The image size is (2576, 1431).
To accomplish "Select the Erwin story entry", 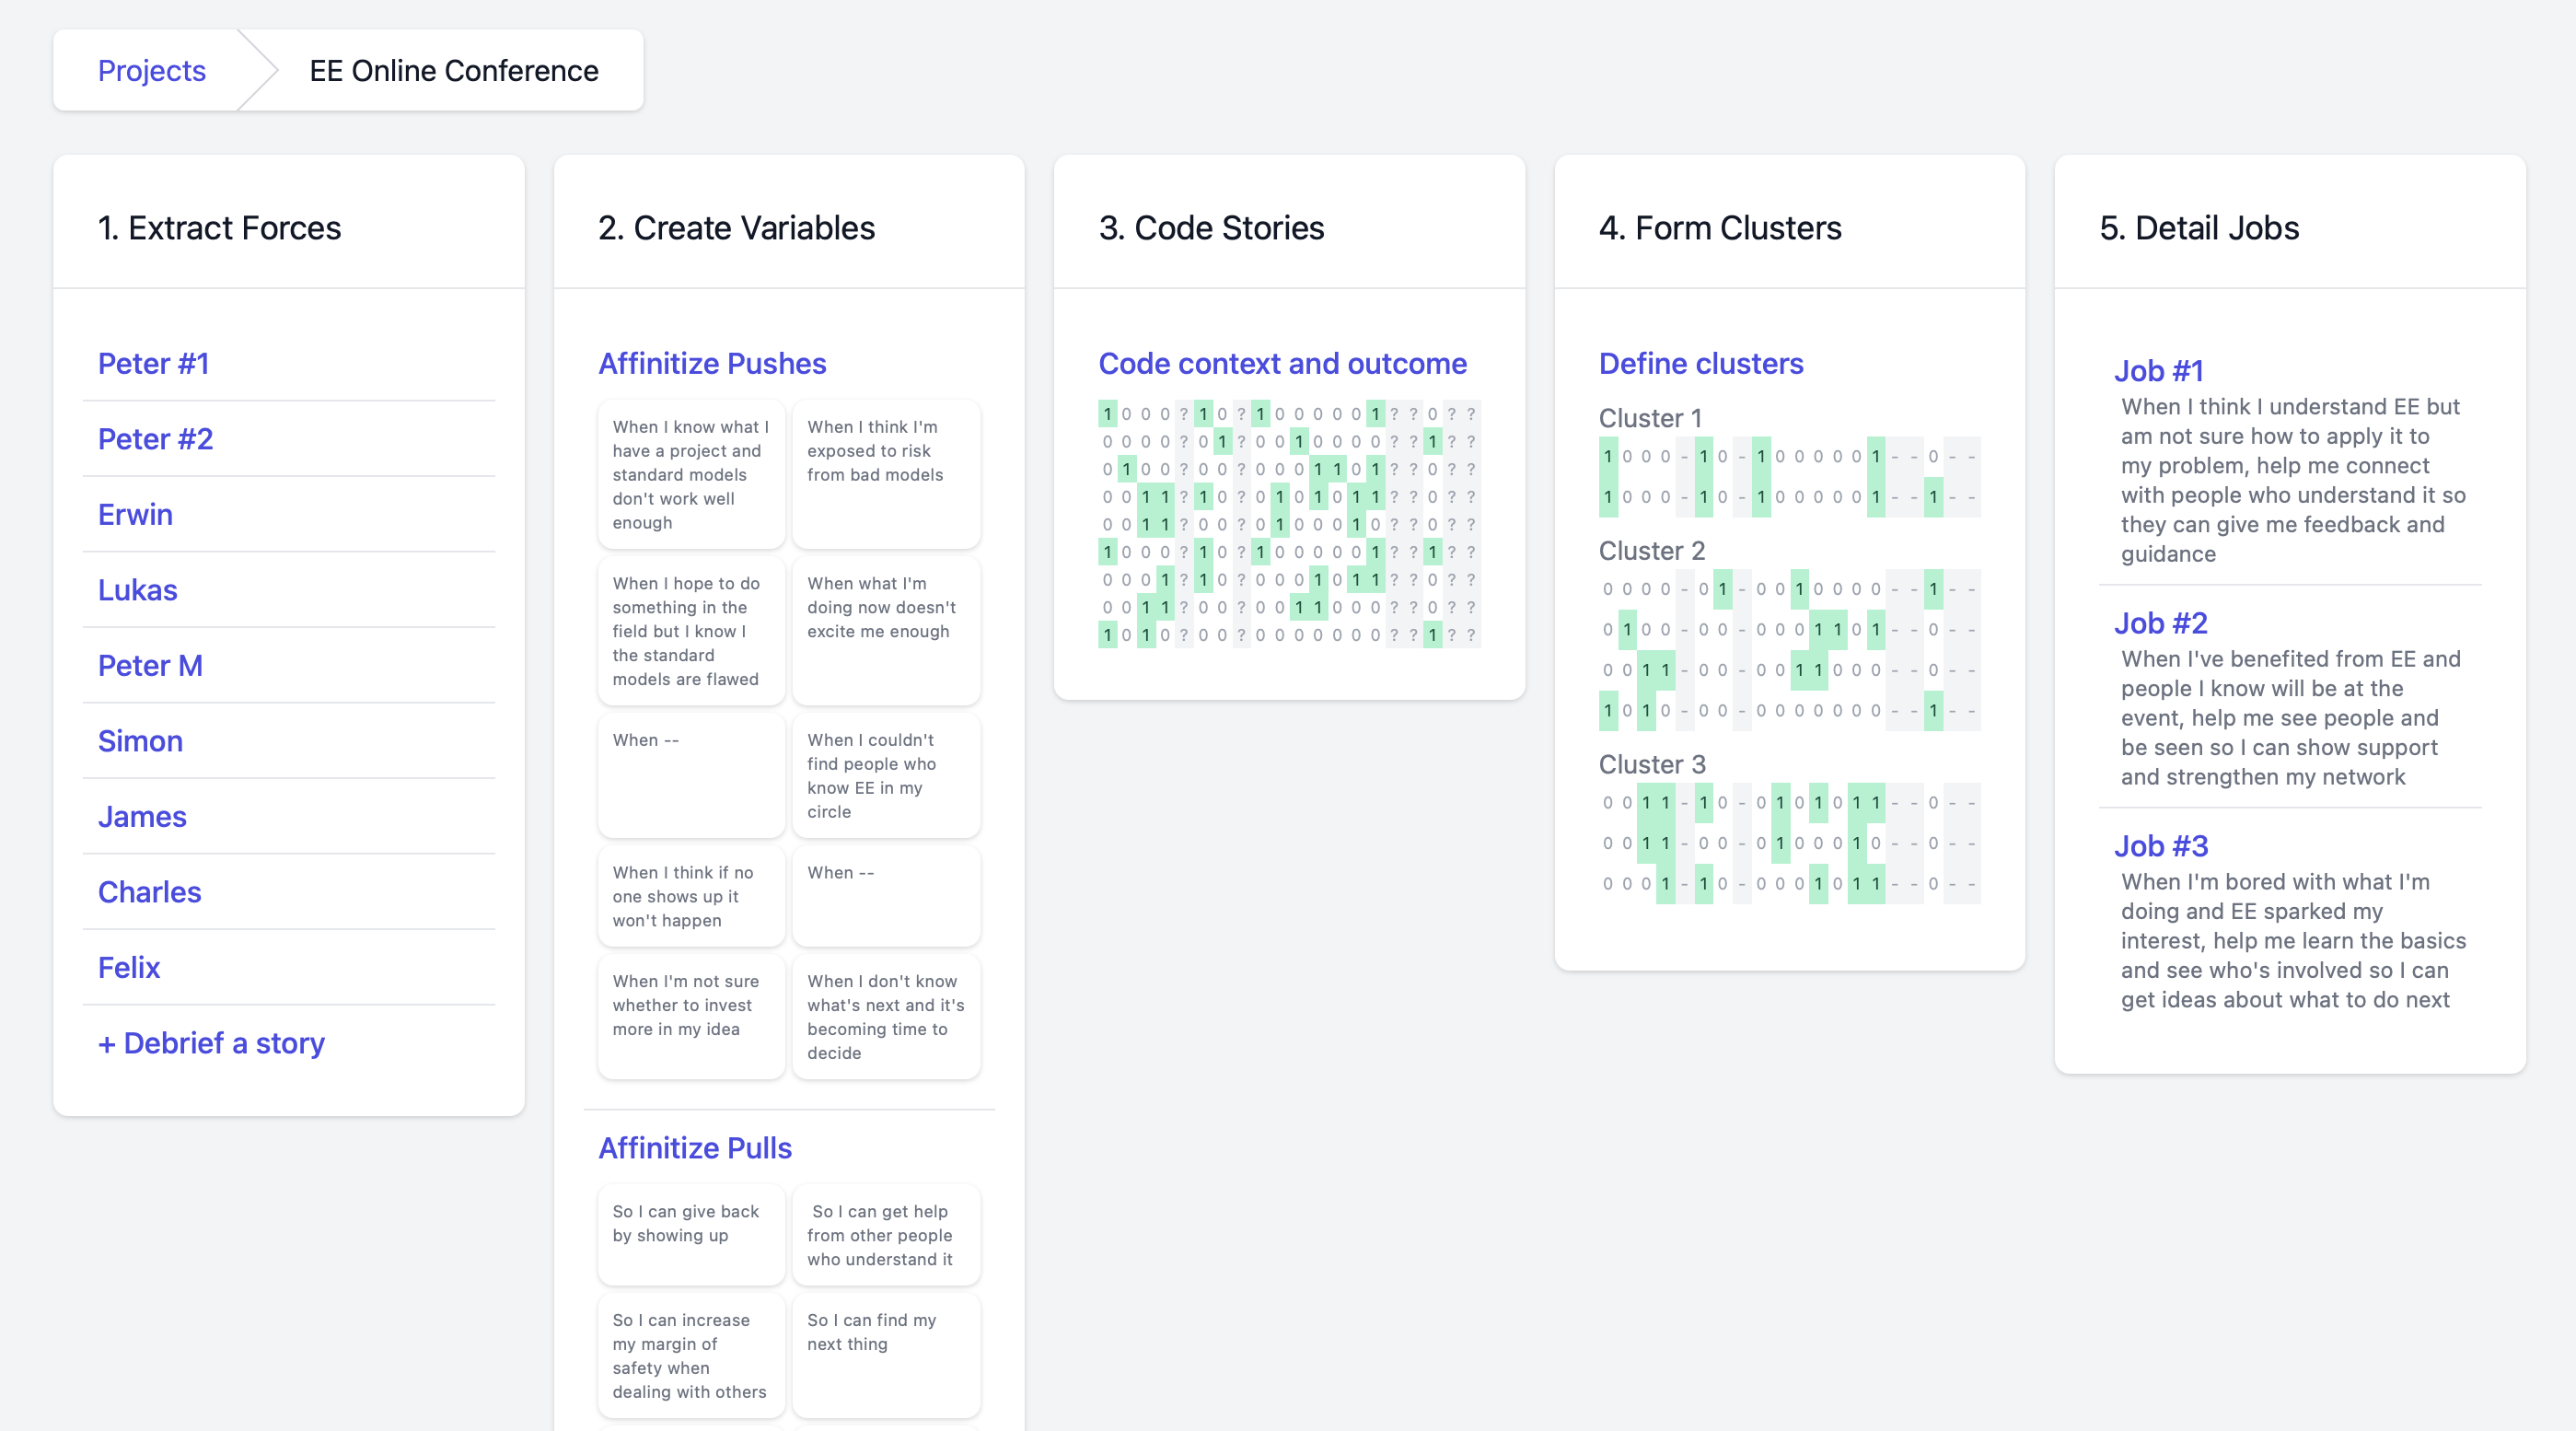I will pyautogui.click(x=135, y=514).
